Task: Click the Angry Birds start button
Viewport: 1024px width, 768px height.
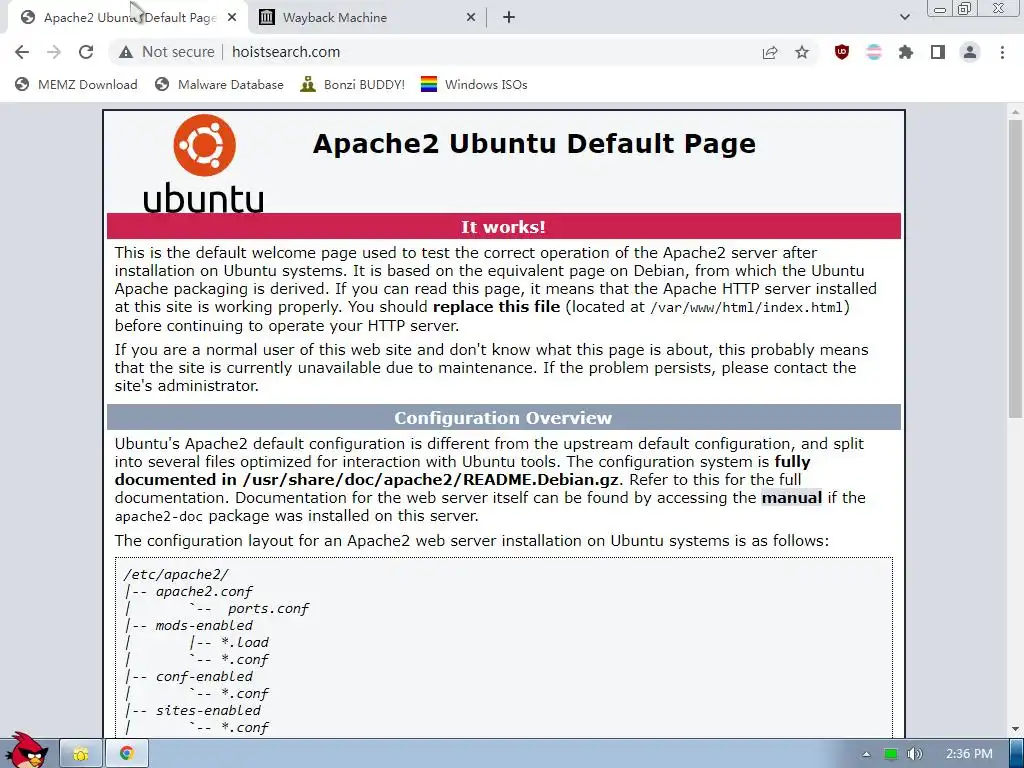Action: [25, 750]
